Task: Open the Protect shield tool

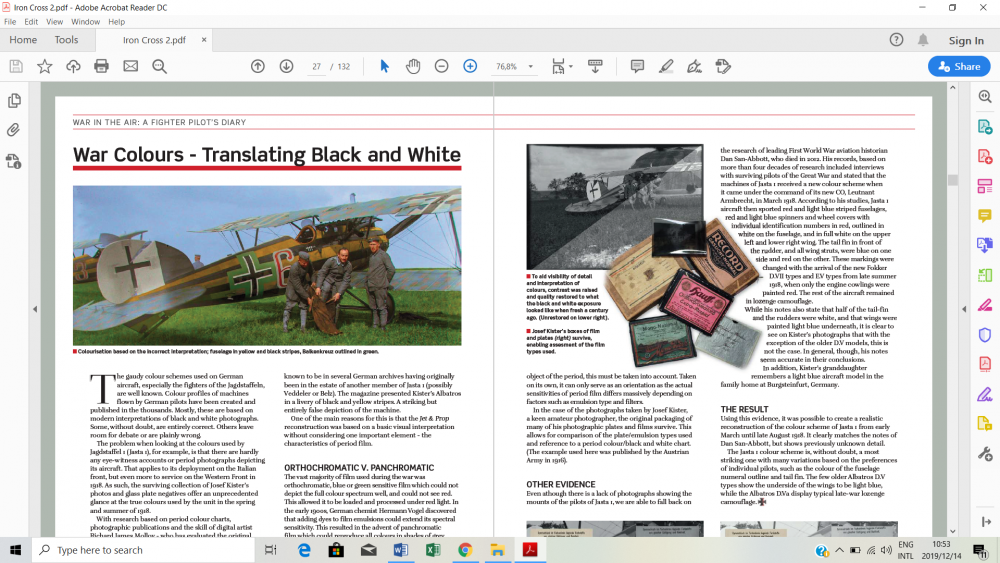Action: [984, 335]
